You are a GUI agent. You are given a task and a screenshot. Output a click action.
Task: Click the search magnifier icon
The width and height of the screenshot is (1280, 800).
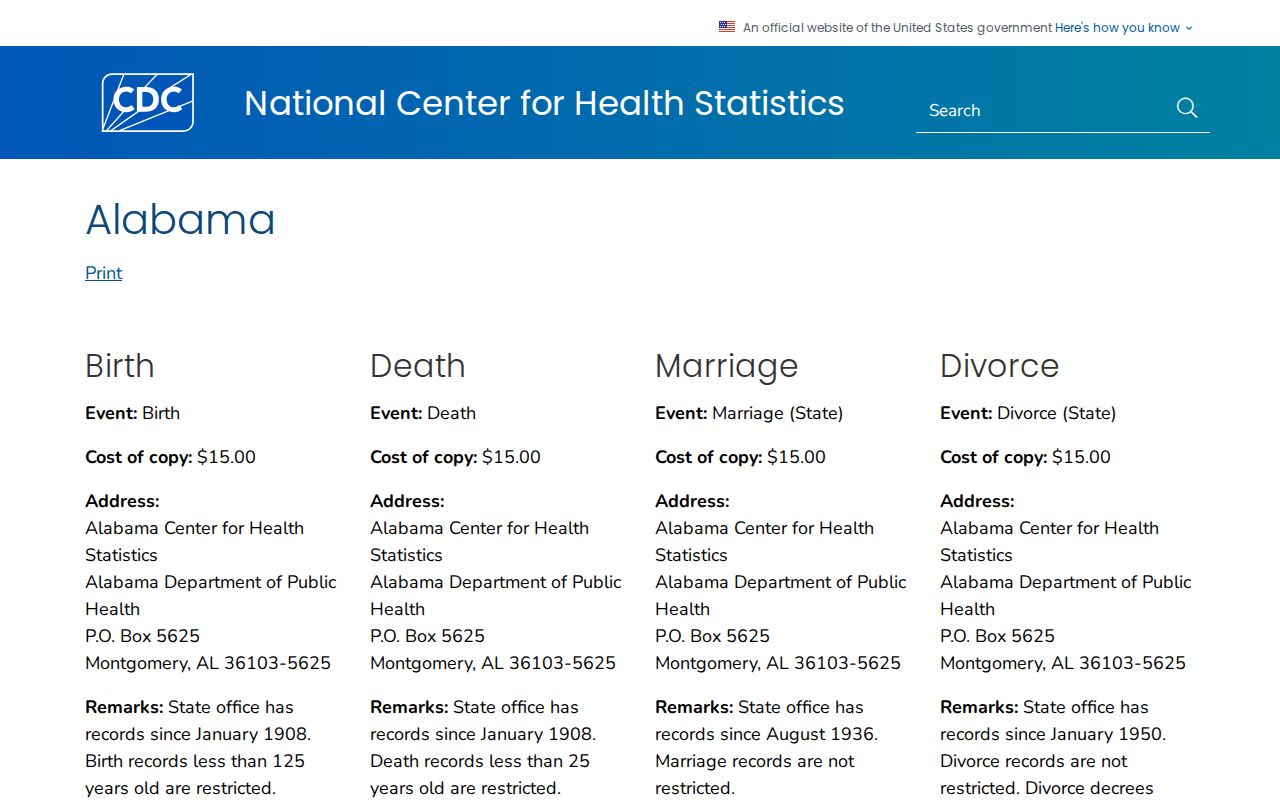(x=1187, y=108)
